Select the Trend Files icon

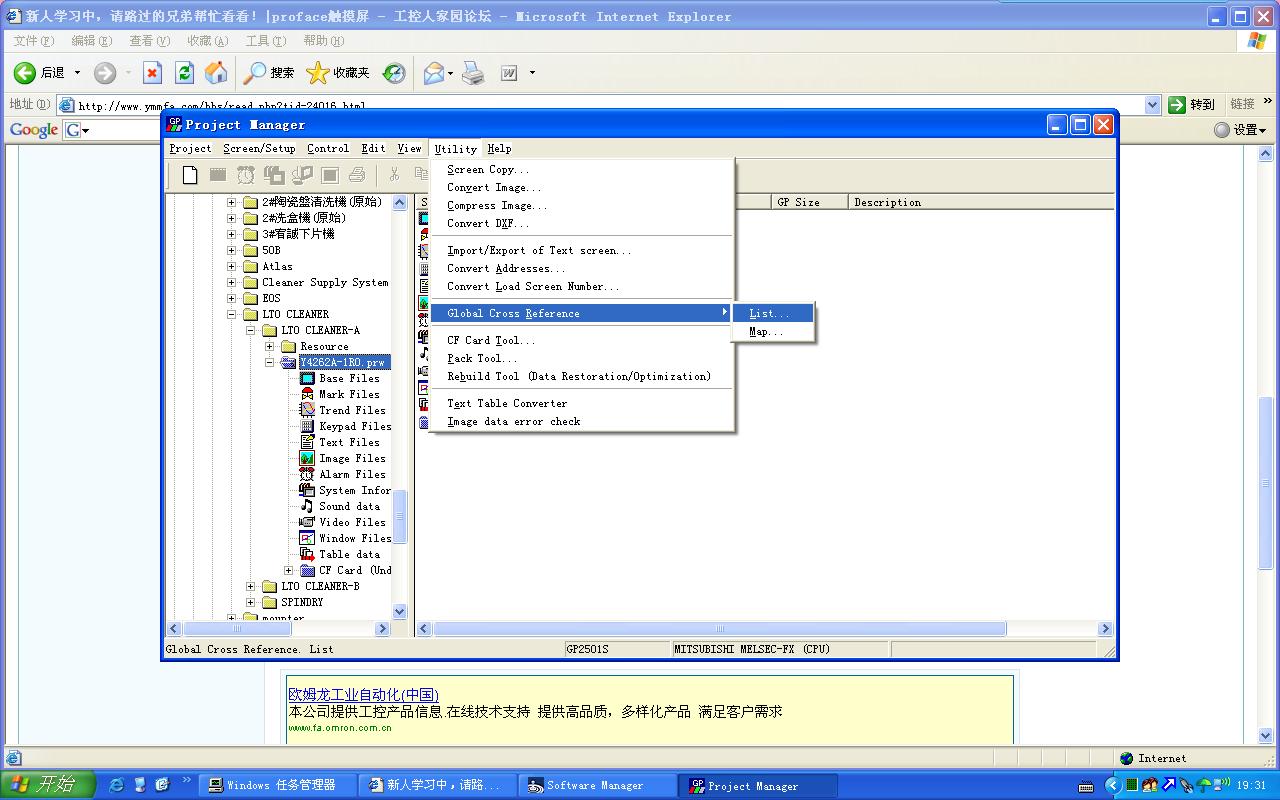(307, 410)
